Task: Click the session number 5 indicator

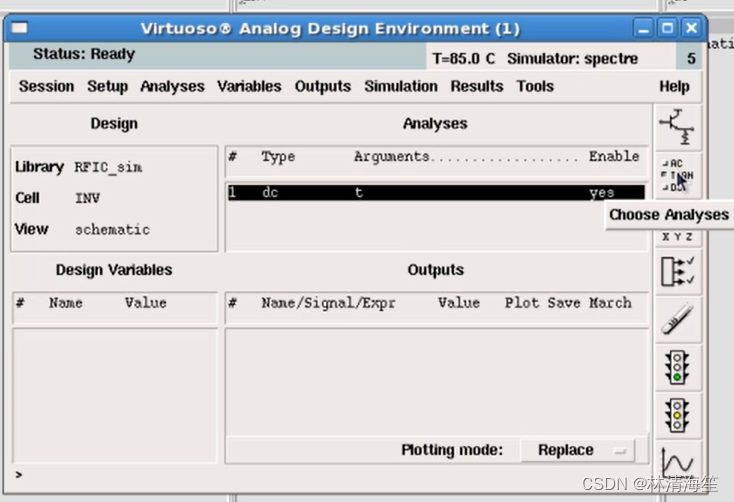Action: pos(691,59)
